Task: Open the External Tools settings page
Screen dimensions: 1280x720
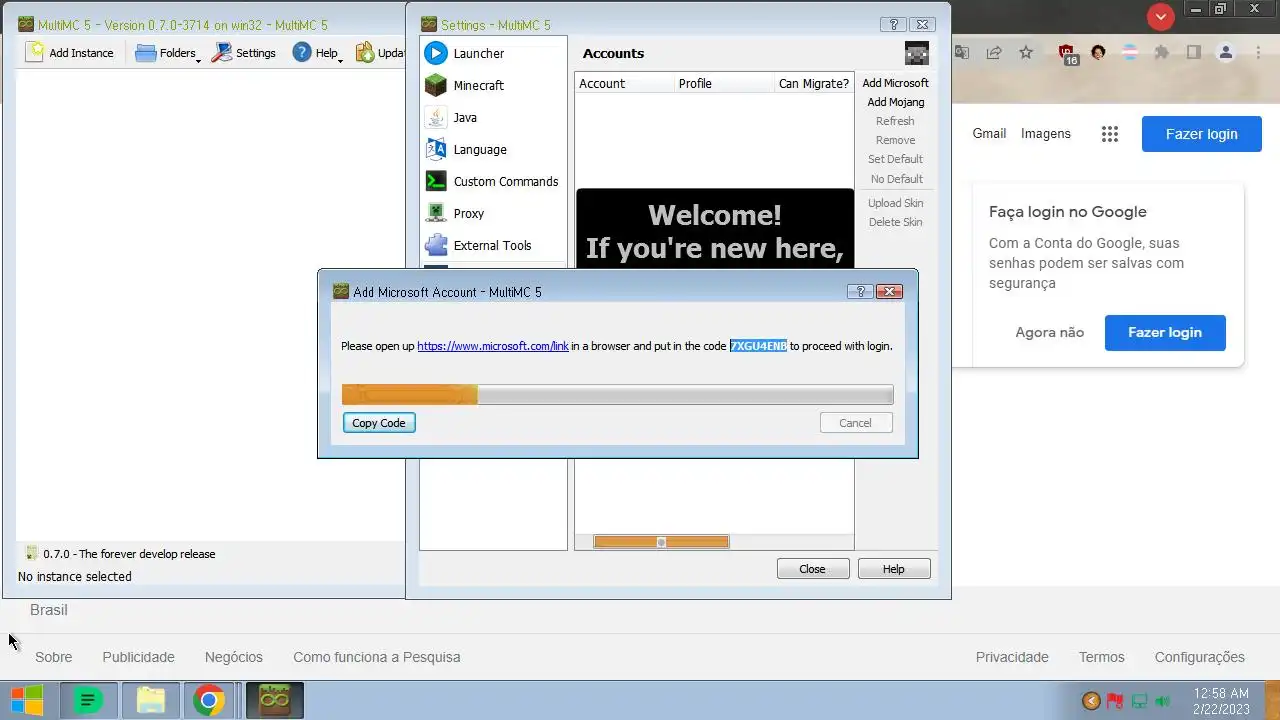Action: [x=493, y=245]
